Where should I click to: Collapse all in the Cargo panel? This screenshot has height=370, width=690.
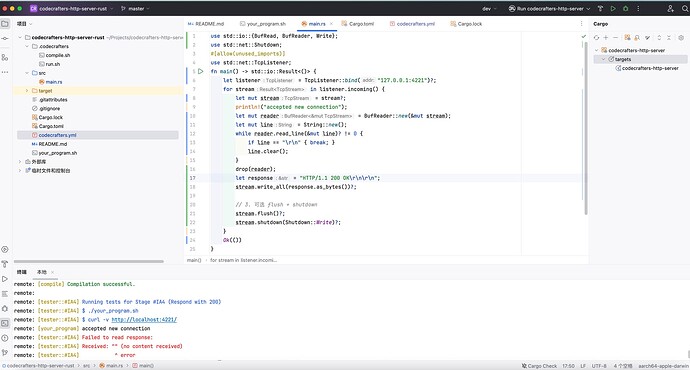[669, 38]
